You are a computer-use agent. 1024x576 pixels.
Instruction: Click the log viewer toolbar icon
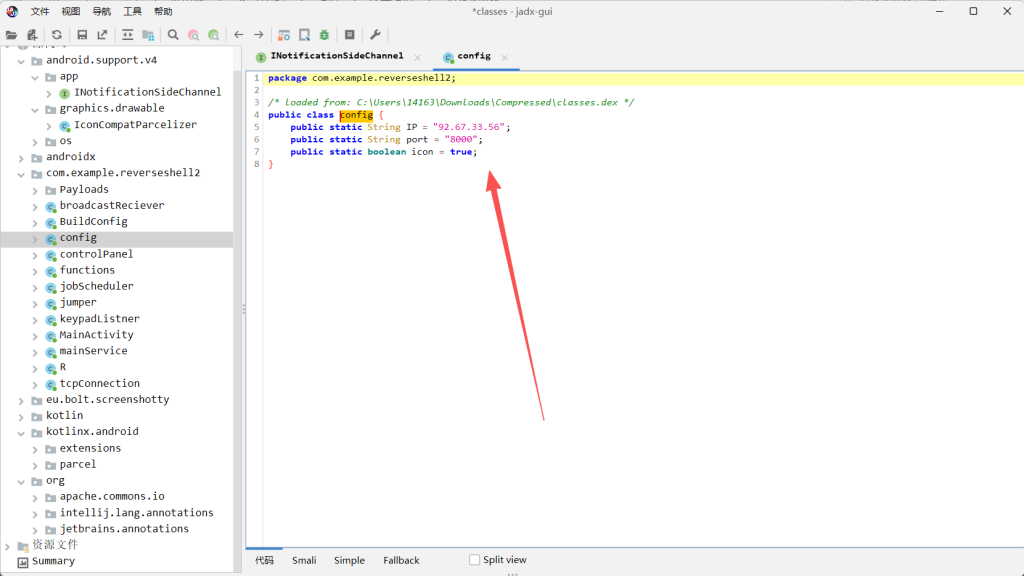349,34
